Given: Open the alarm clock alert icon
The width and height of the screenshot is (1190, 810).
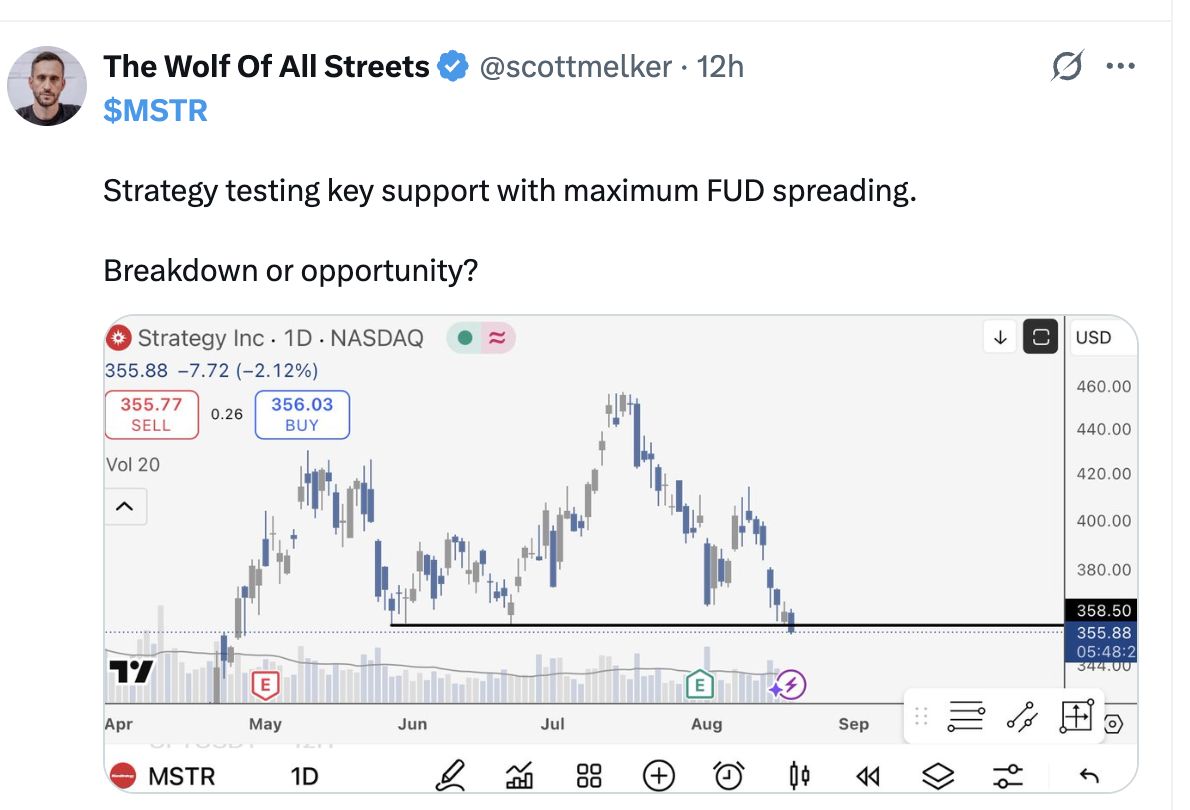Looking at the screenshot, I should click(x=729, y=776).
